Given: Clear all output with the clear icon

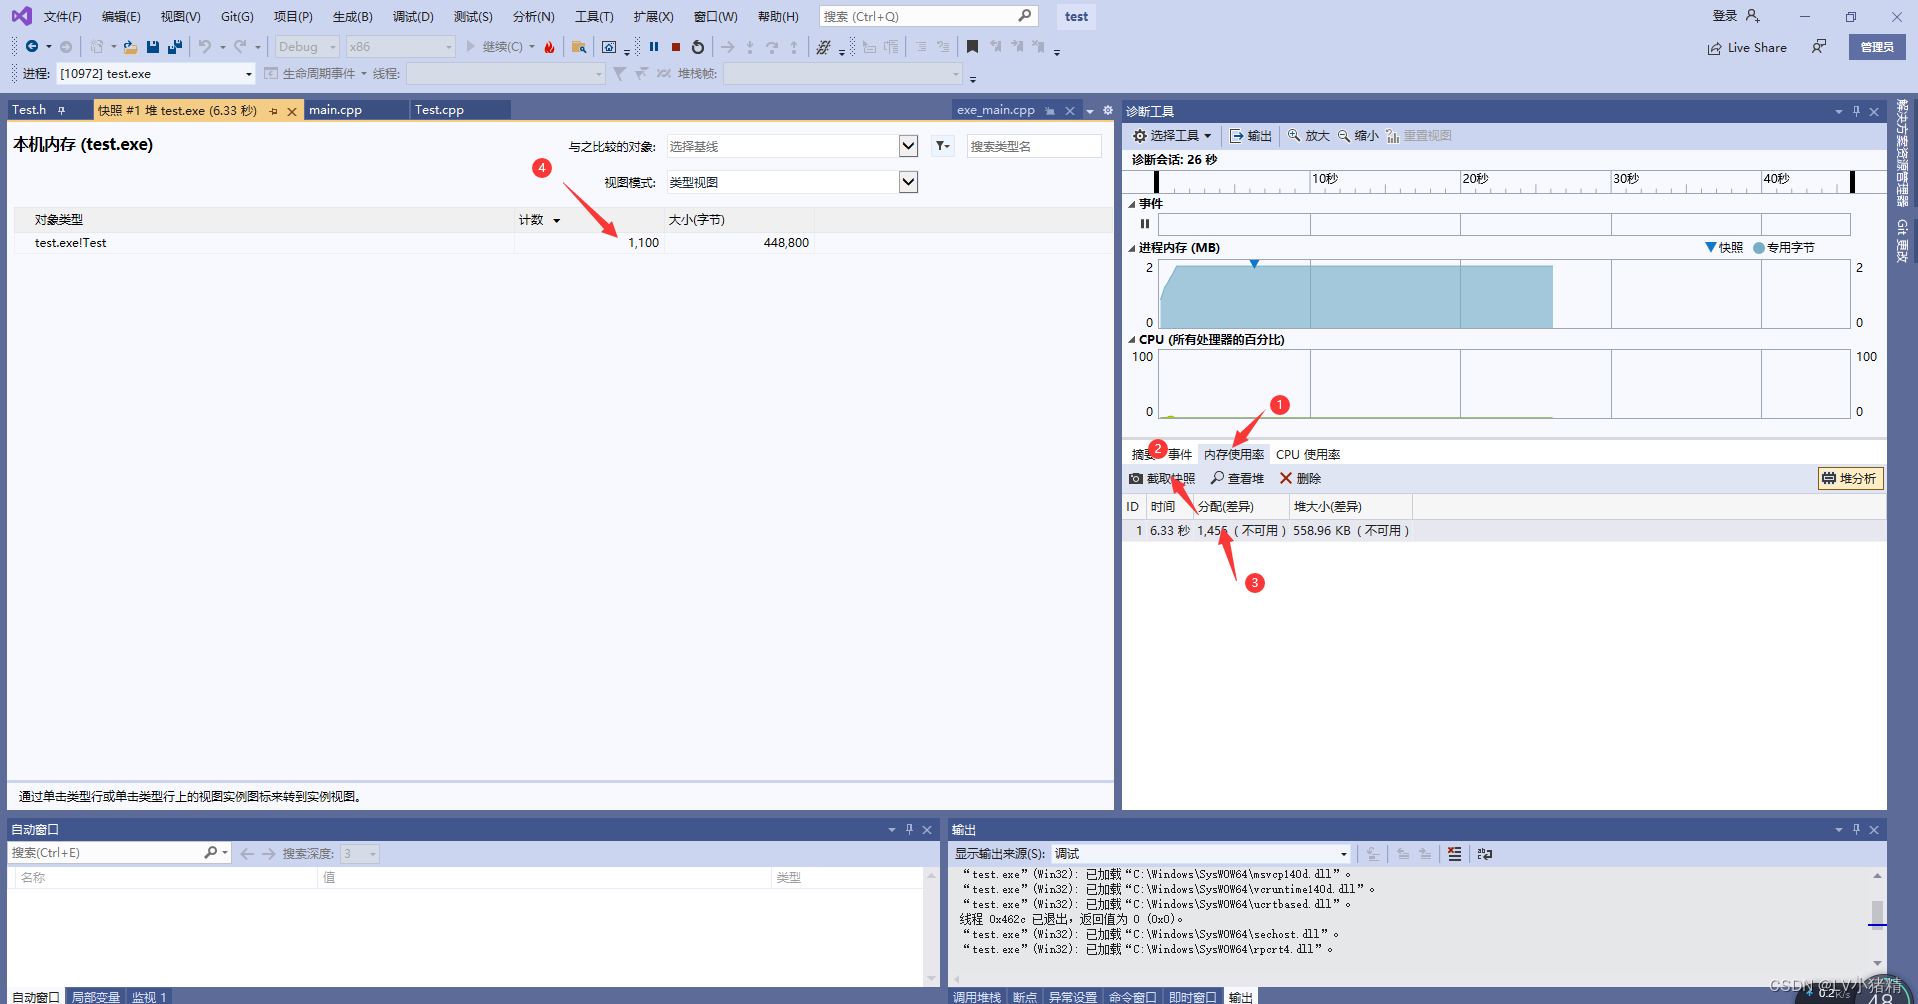Looking at the screenshot, I should (1454, 854).
